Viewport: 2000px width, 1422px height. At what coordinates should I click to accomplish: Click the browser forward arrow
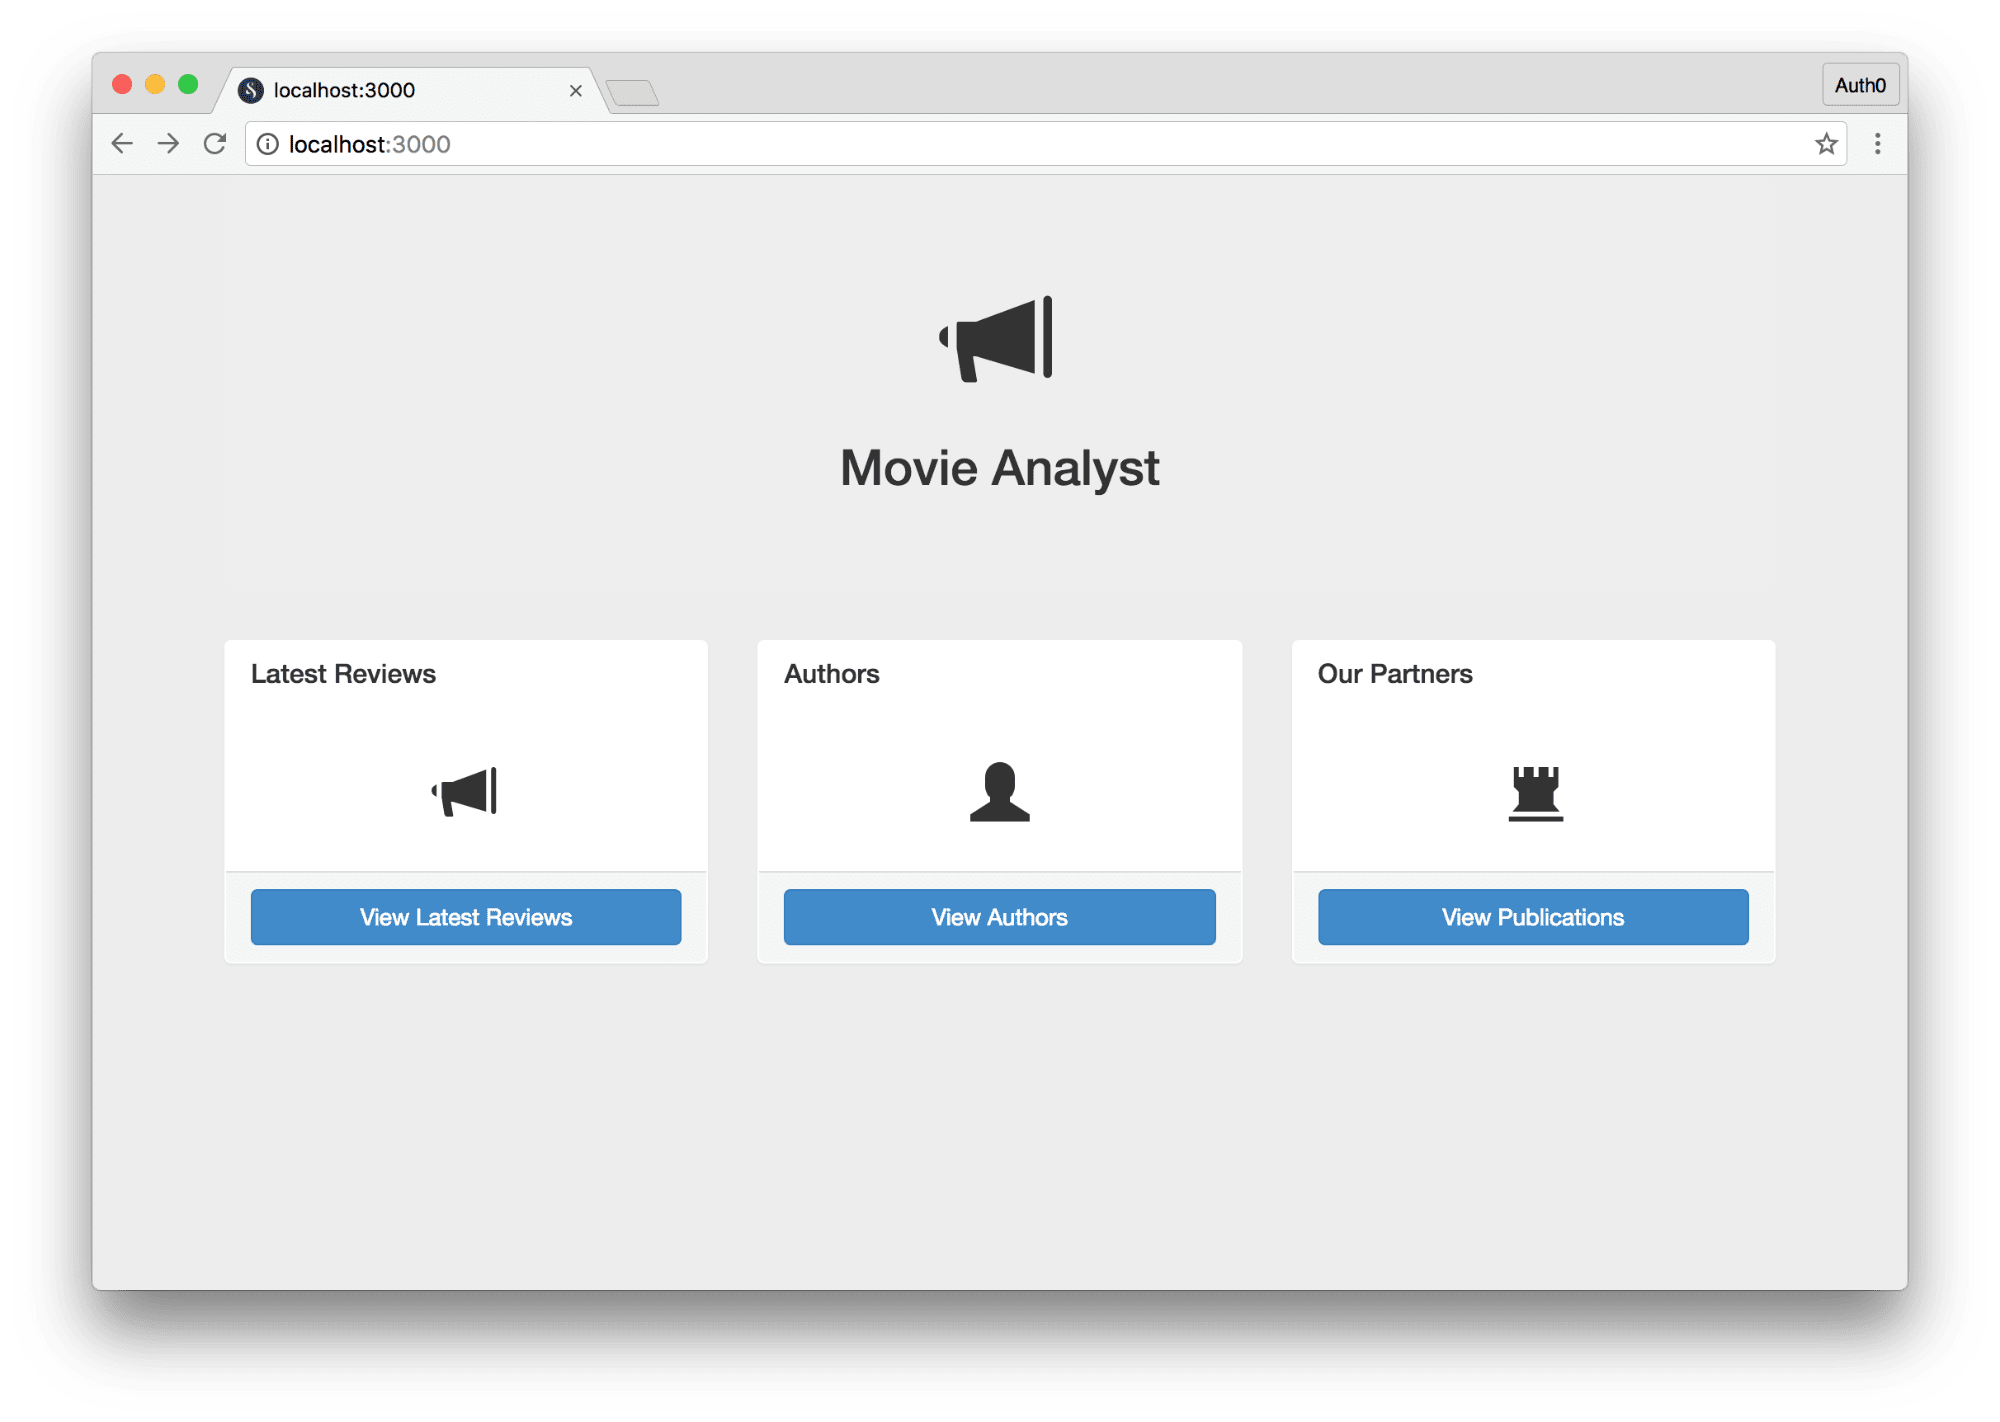[168, 144]
